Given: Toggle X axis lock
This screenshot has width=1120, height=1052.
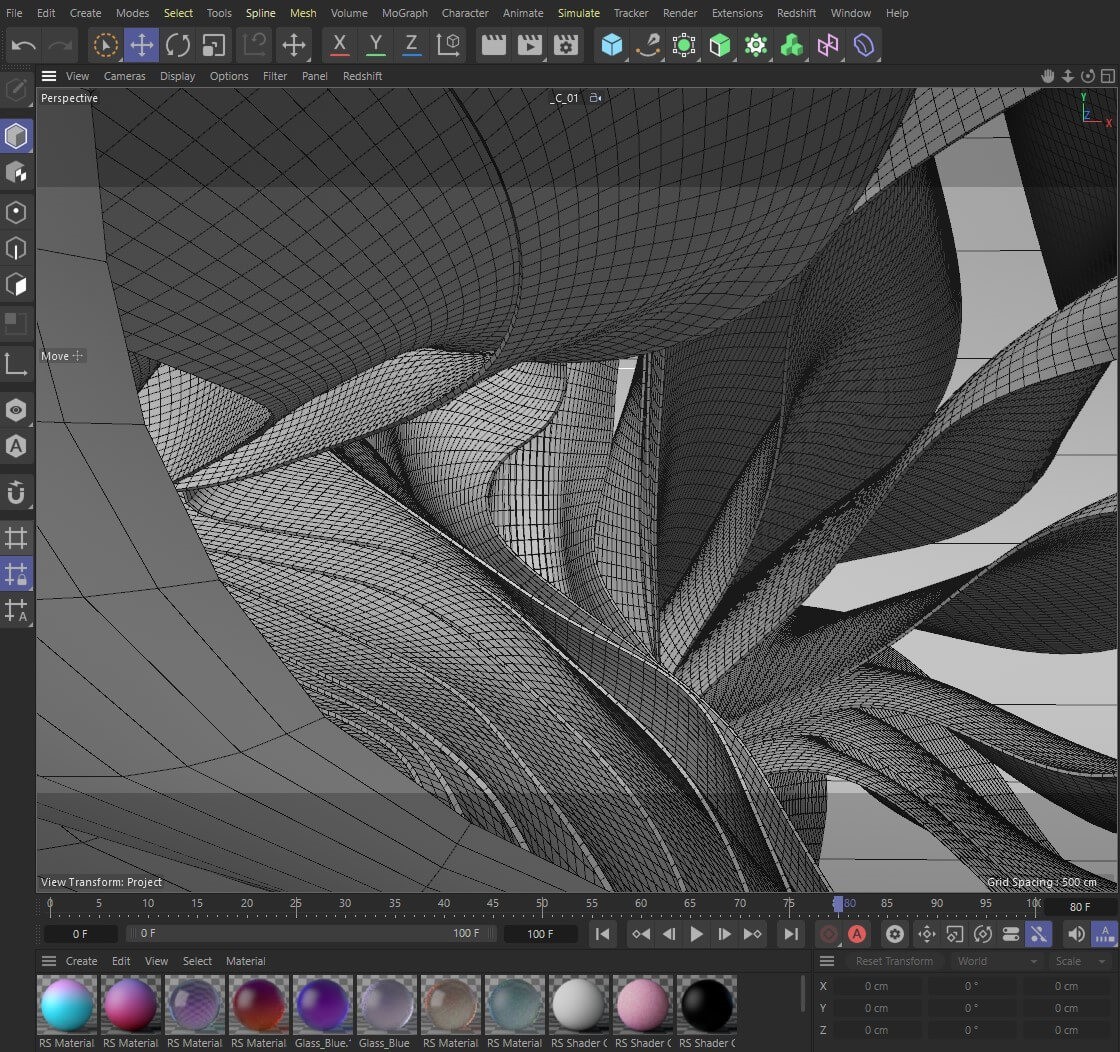Looking at the screenshot, I should (x=340, y=45).
